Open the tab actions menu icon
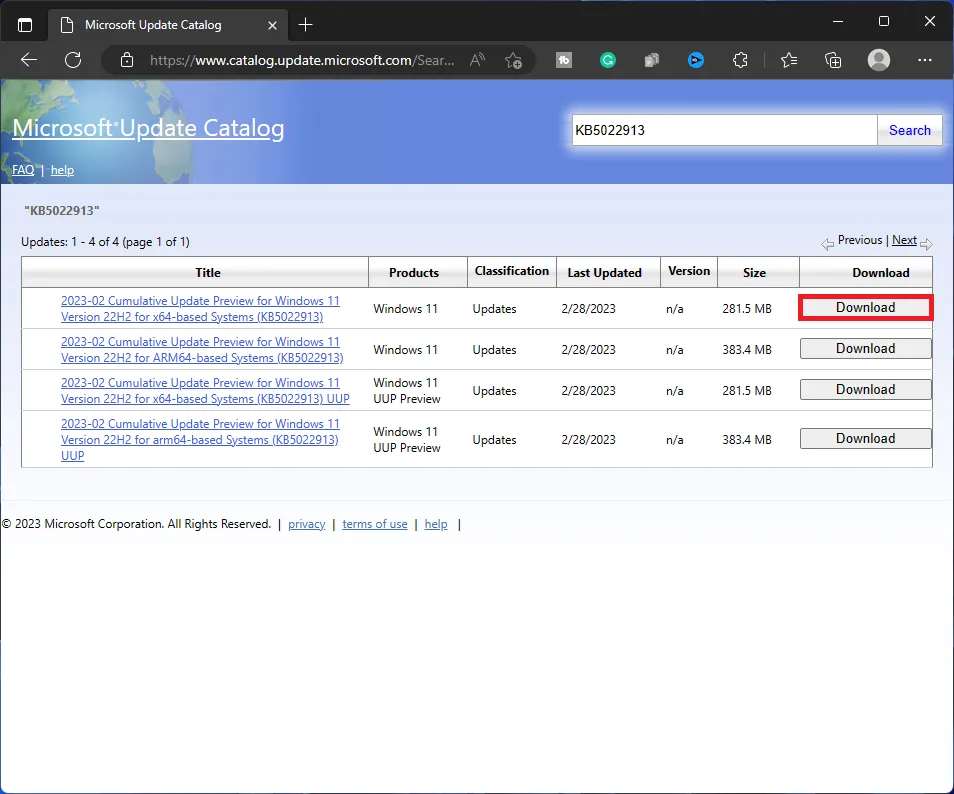Image resolution: width=954 pixels, height=794 pixels. click(x=25, y=25)
